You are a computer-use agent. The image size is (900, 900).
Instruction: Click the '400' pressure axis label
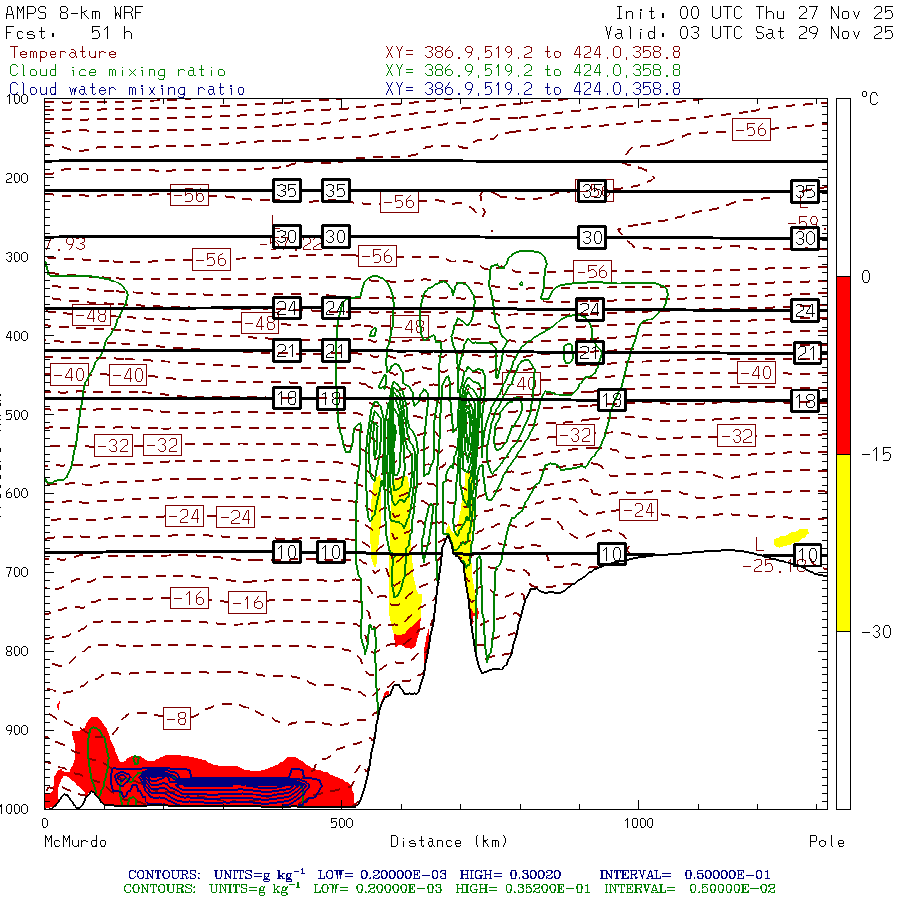tap(17, 336)
